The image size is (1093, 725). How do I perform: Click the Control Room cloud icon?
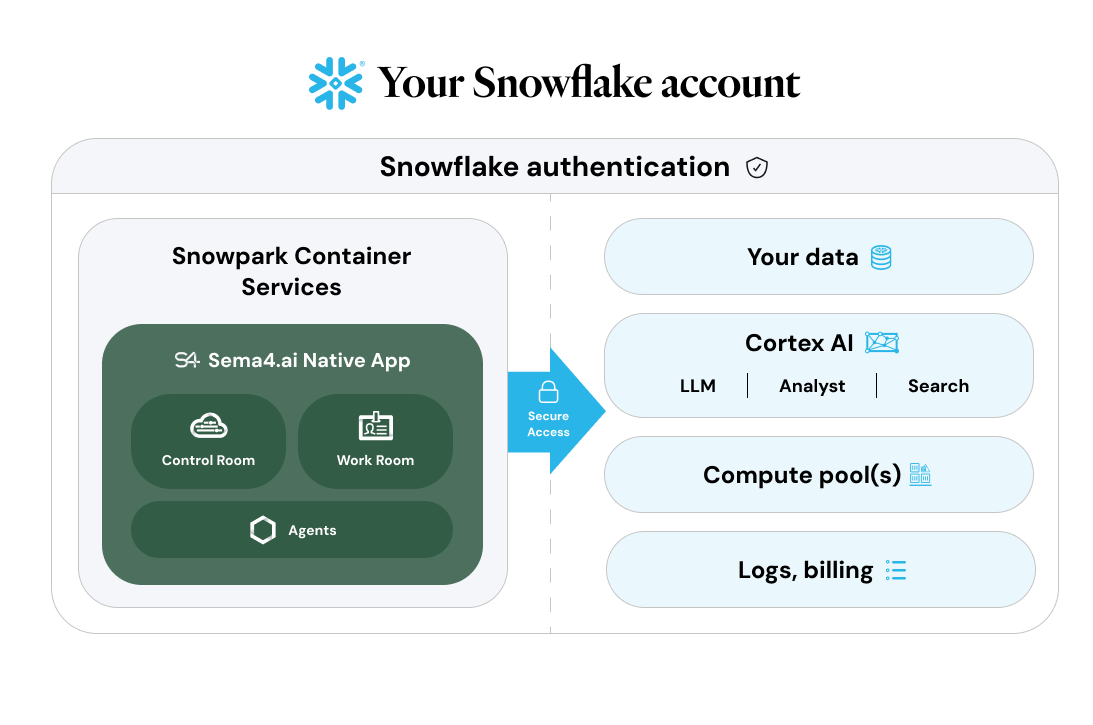click(x=208, y=425)
